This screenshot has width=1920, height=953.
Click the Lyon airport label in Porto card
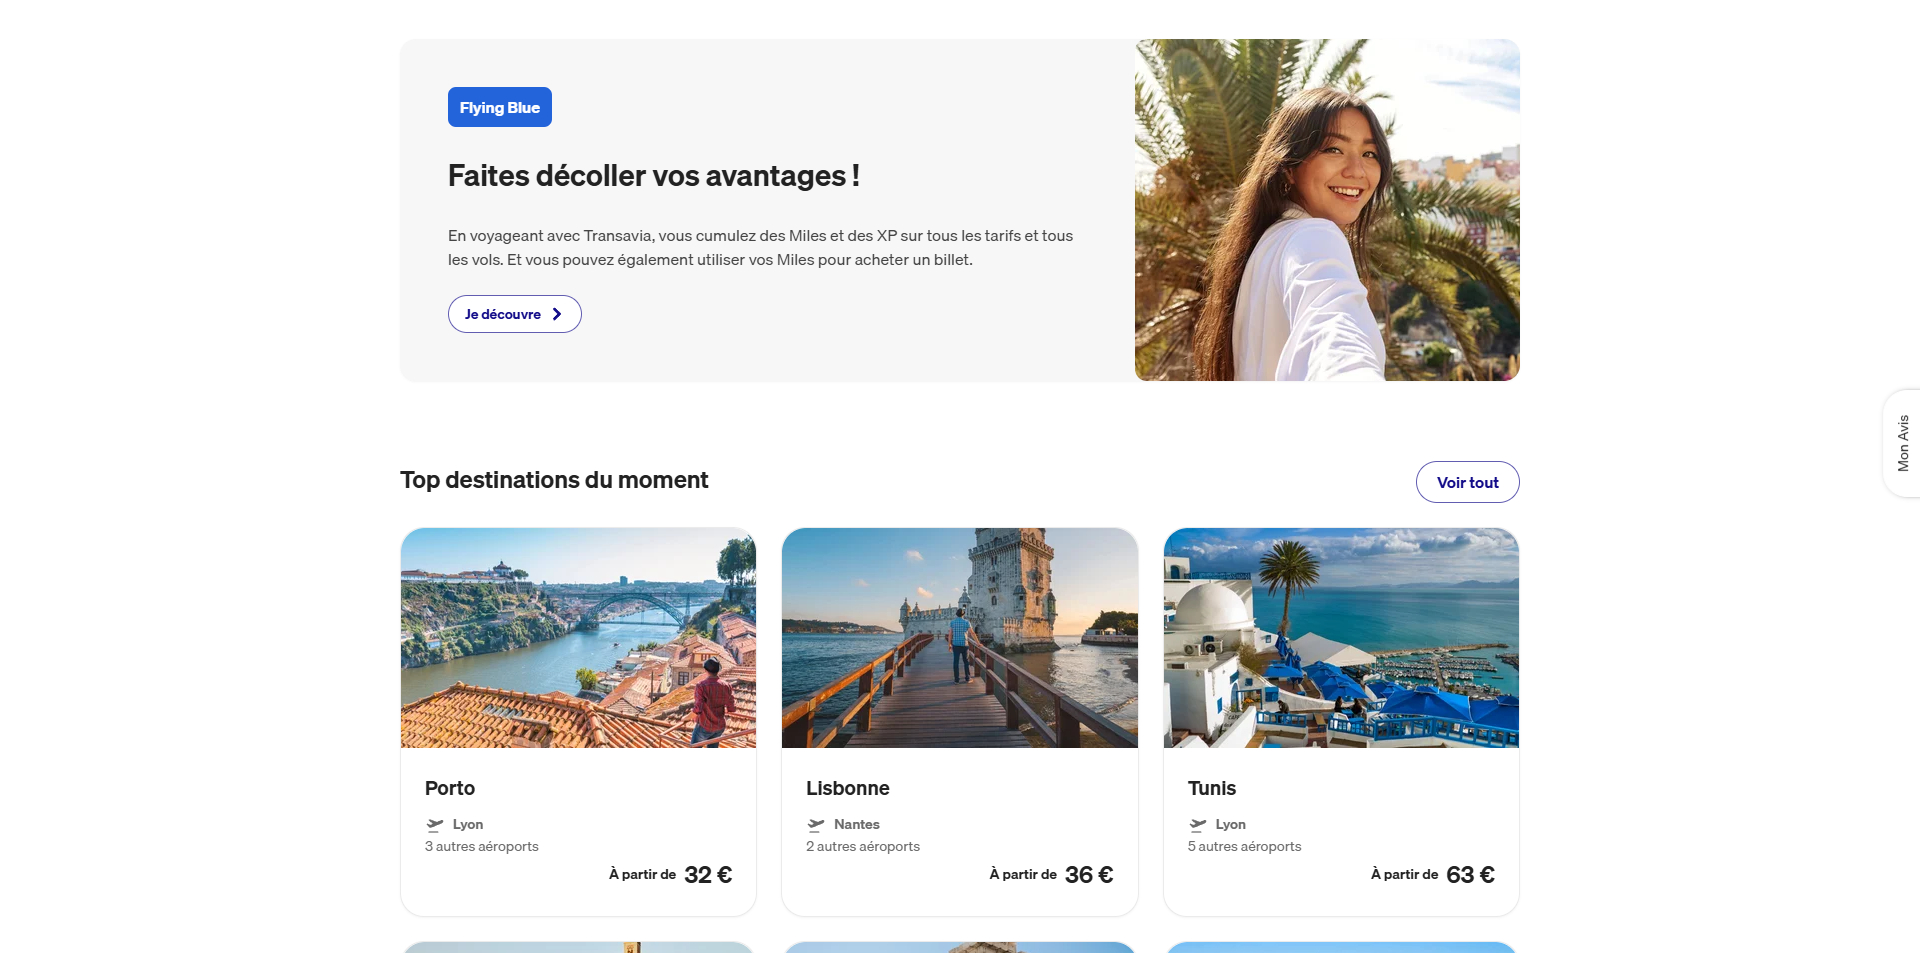(468, 824)
